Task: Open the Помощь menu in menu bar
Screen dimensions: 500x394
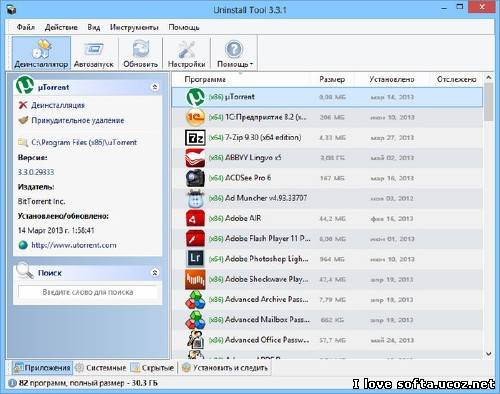Action: tap(184, 27)
